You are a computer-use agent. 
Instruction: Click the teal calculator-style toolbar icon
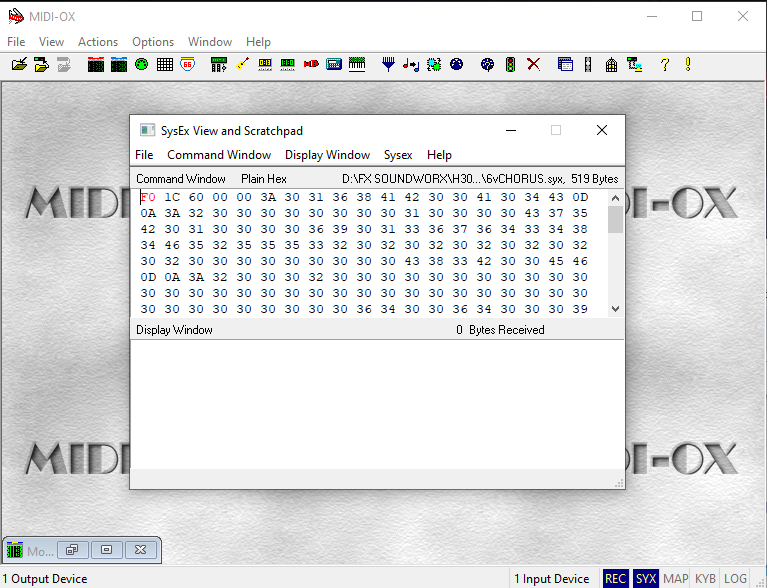click(x=334, y=64)
